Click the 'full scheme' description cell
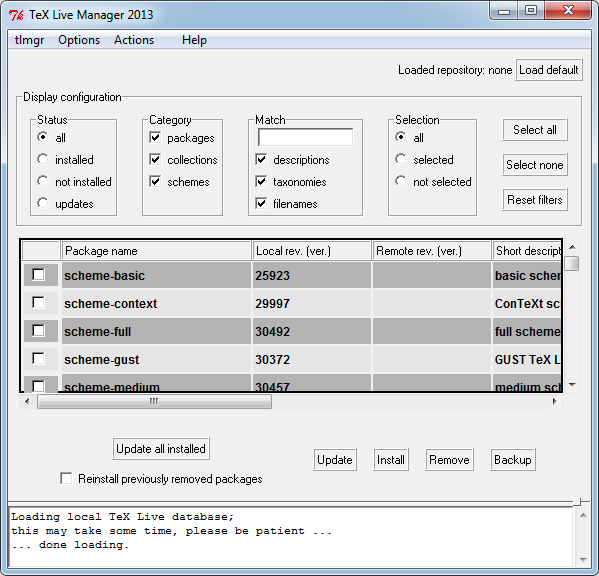The image size is (599, 576). tap(527, 331)
